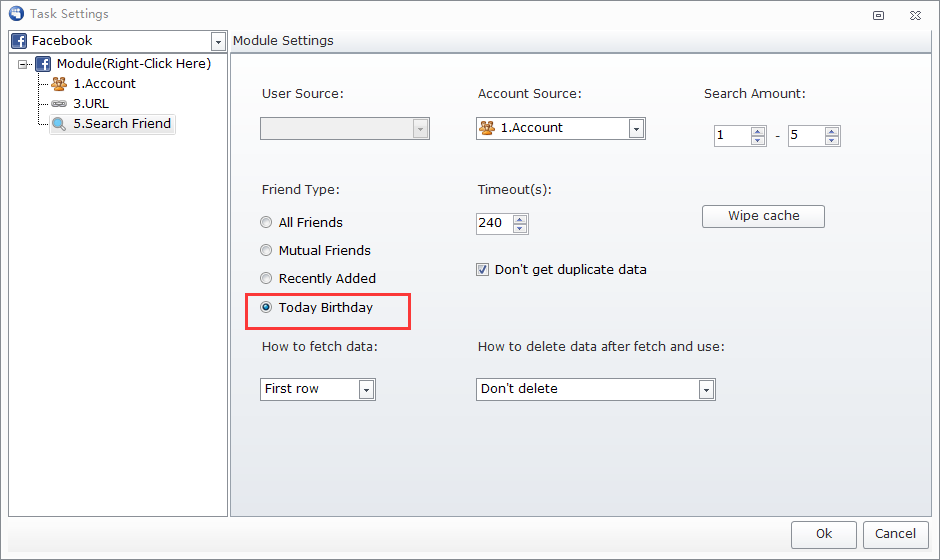Click the Task Settings app icon
The width and height of the screenshot is (940, 560).
16,13
